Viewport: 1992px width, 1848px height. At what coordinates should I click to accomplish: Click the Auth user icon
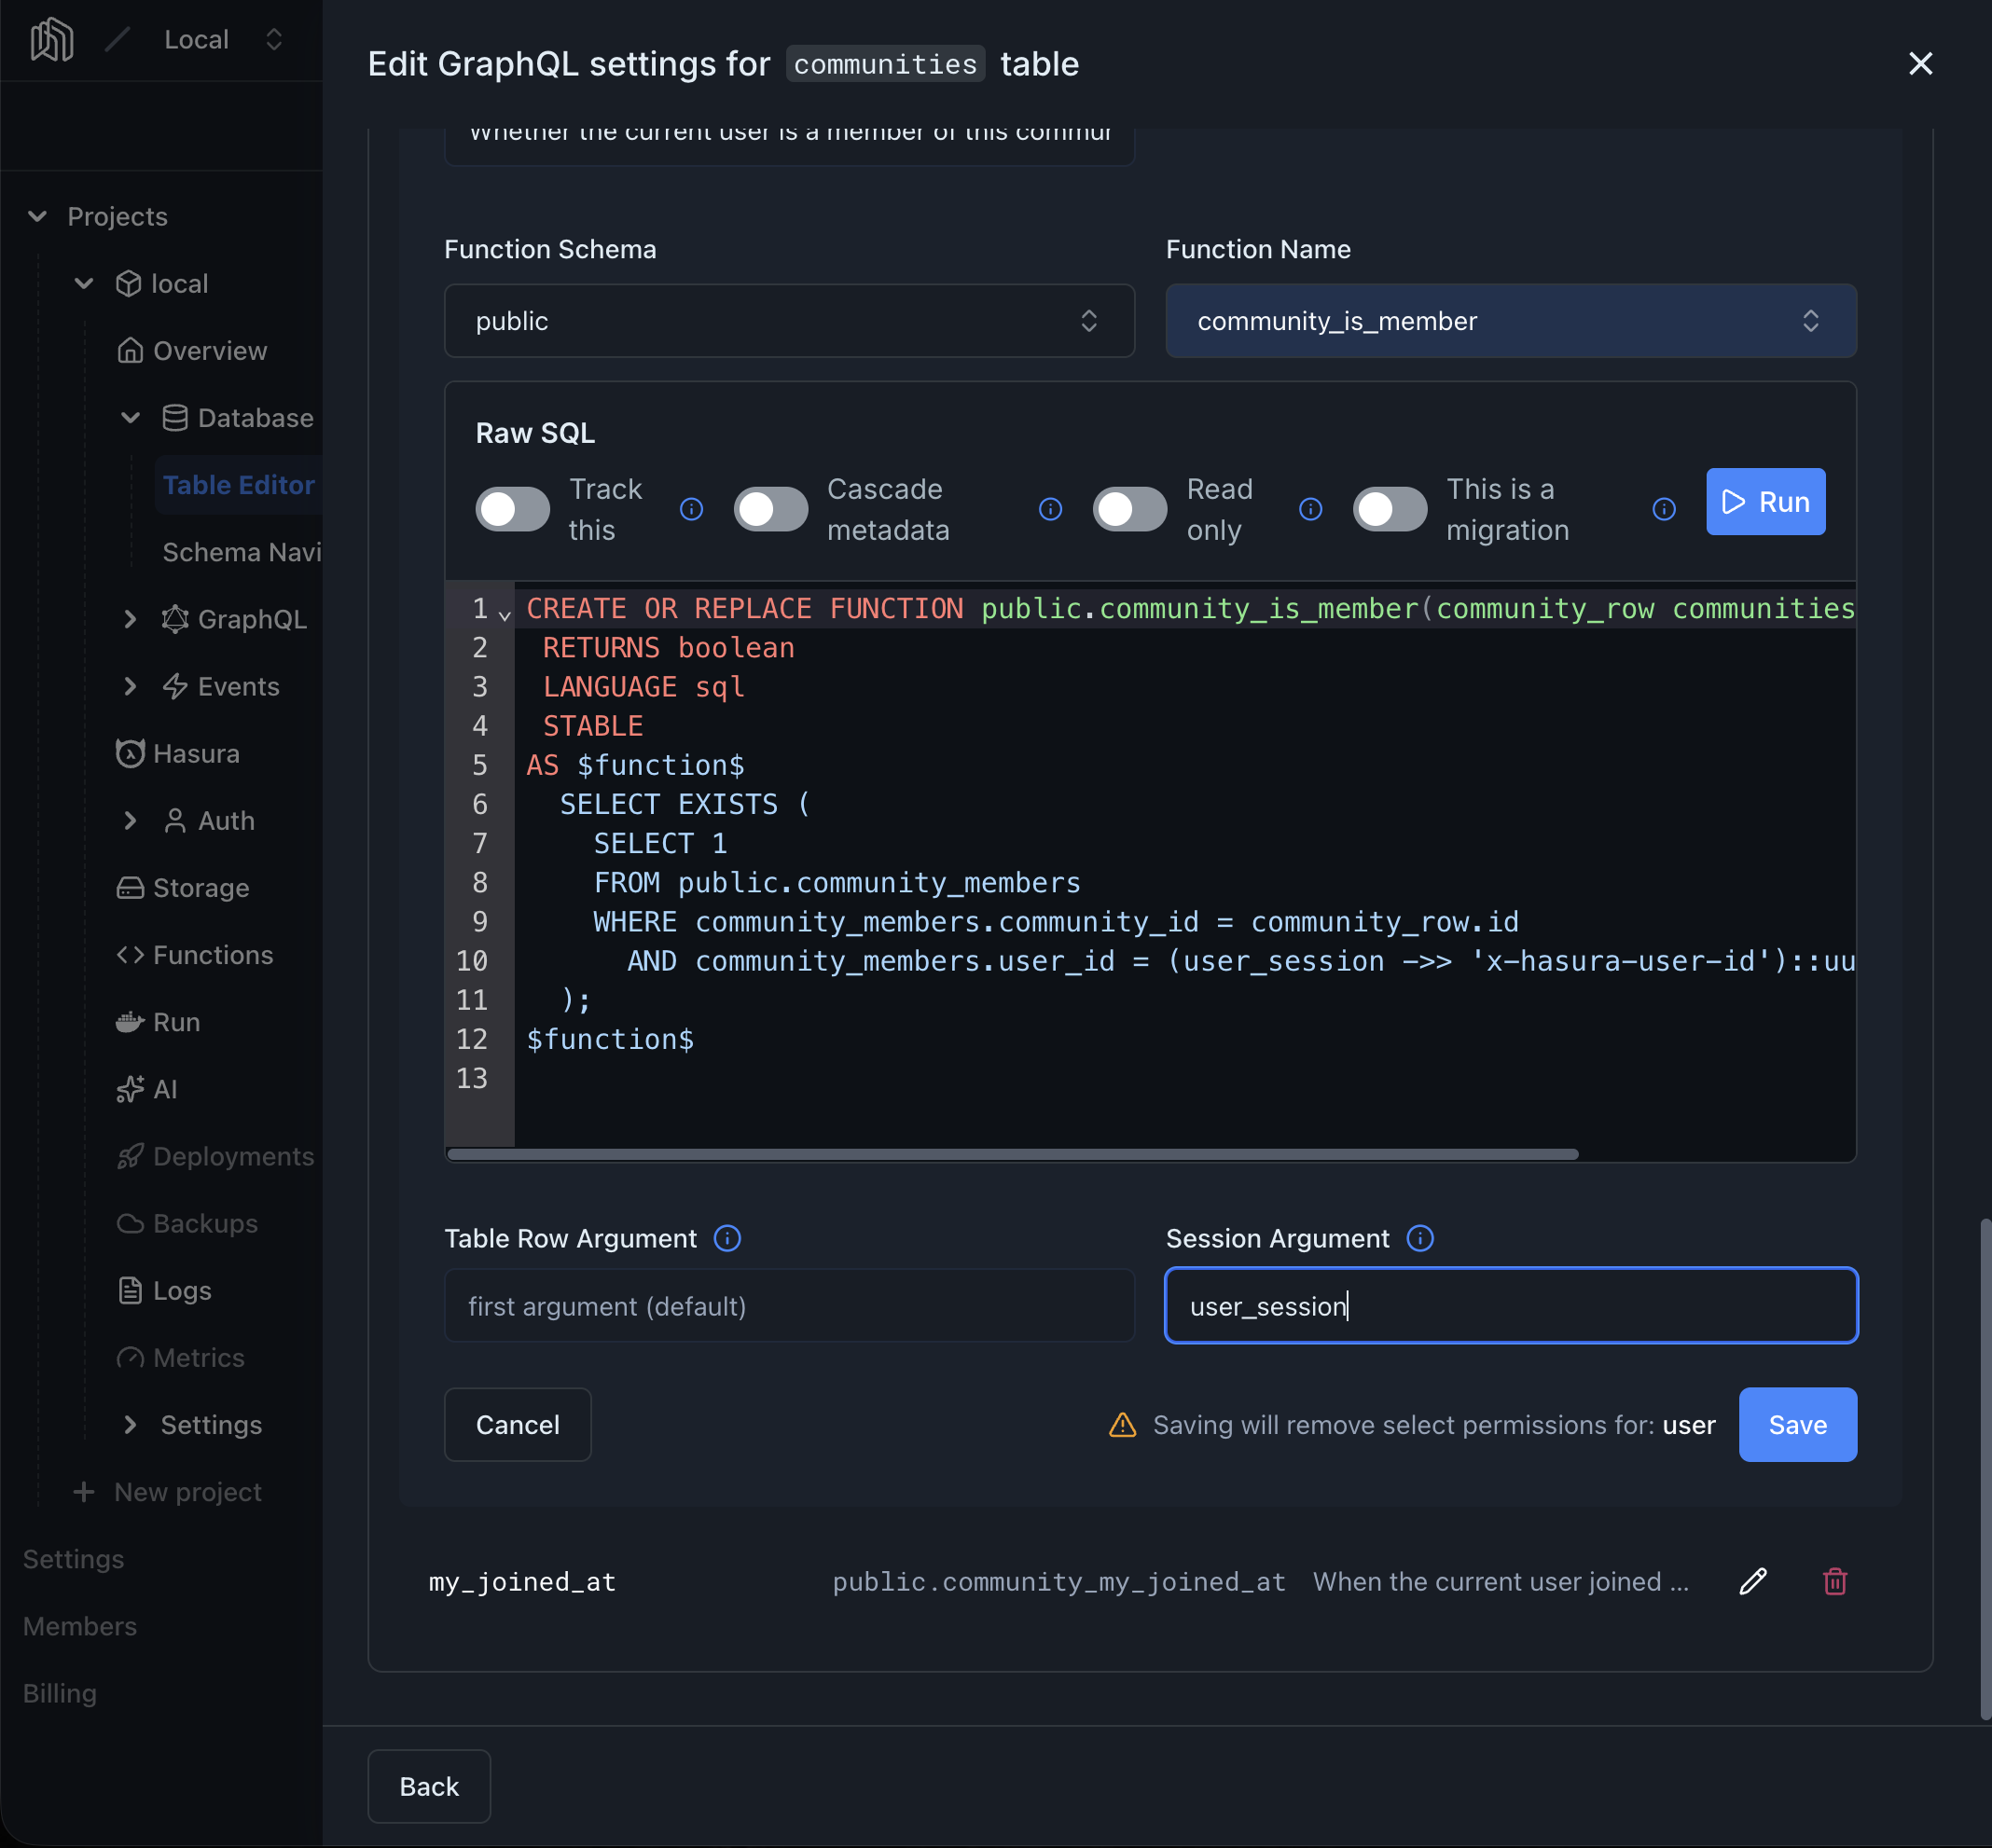pyautogui.click(x=175, y=820)
